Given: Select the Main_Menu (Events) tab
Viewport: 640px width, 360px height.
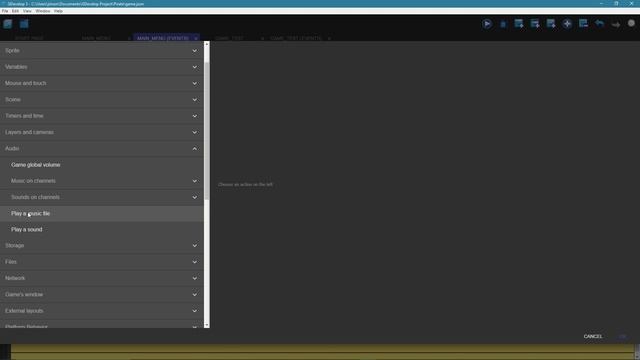Looking at the screenshot, I should point(163,38).
